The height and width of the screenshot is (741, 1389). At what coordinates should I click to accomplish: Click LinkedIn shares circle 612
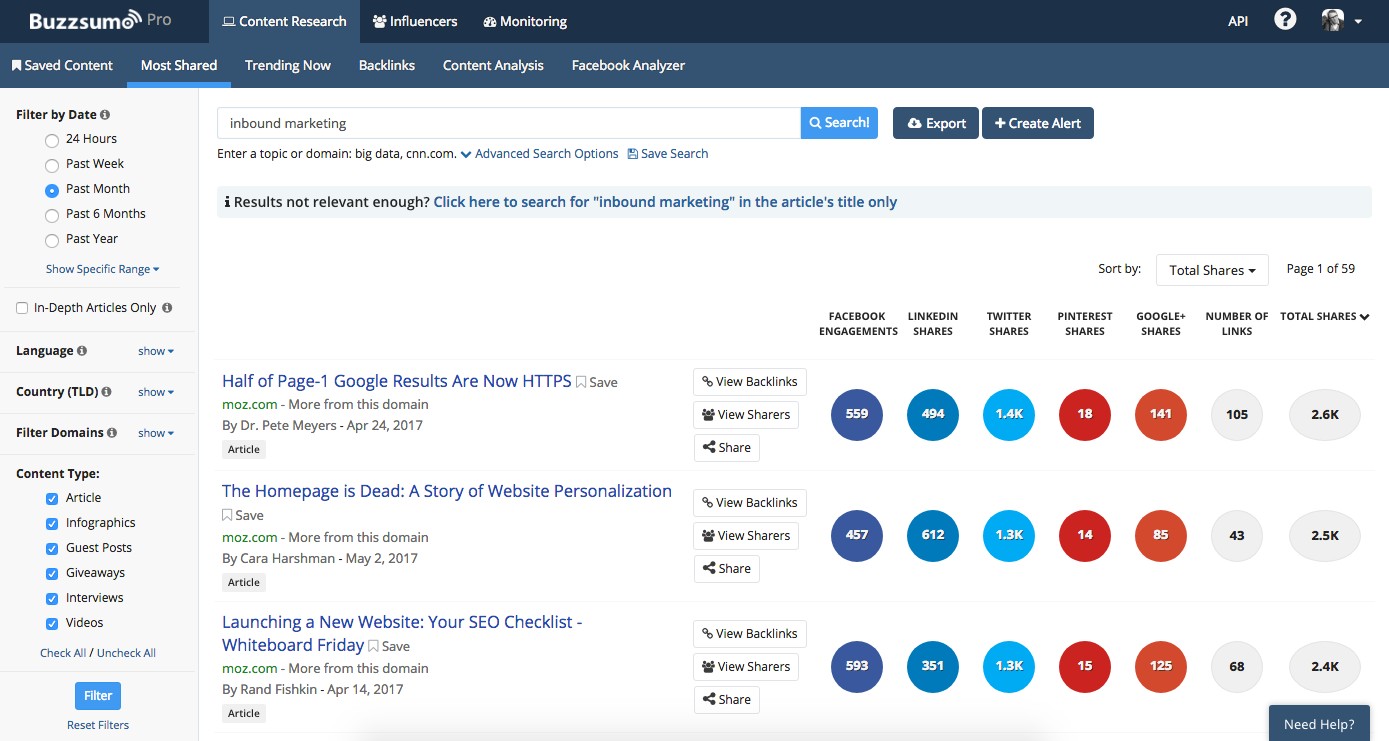coord(933,535)
